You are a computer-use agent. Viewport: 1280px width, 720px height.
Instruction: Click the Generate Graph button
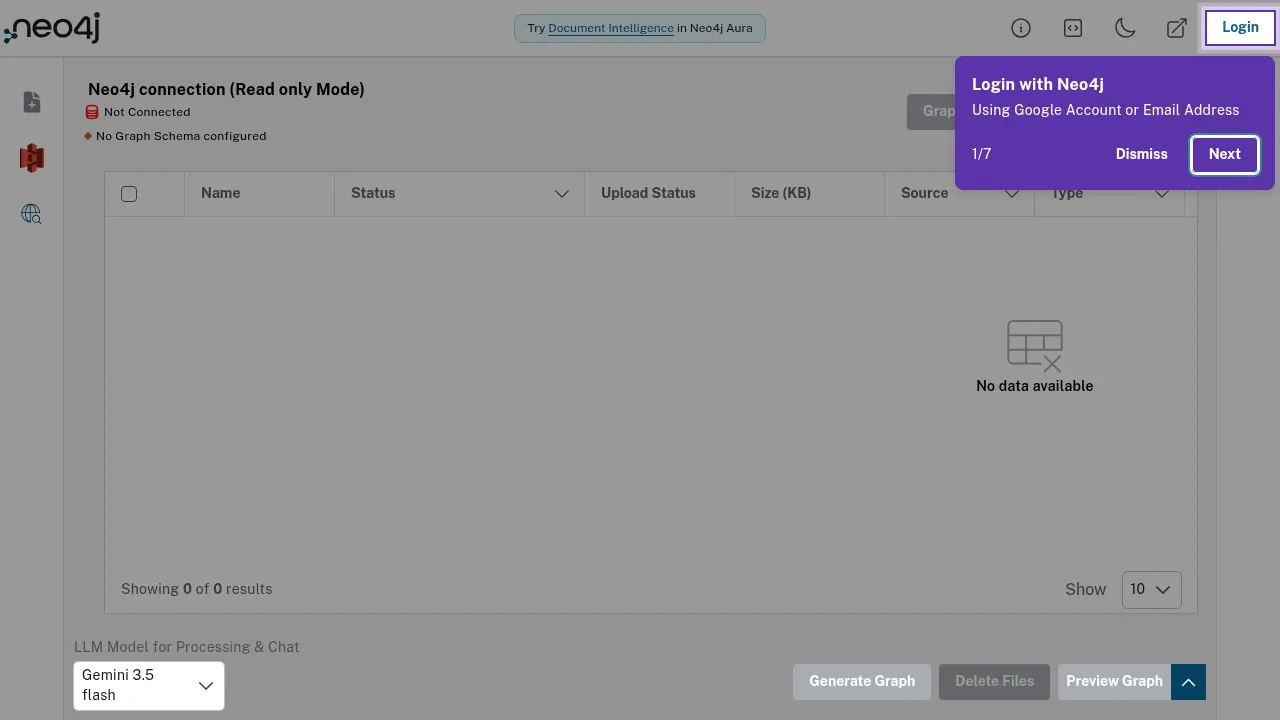[862, 682]
